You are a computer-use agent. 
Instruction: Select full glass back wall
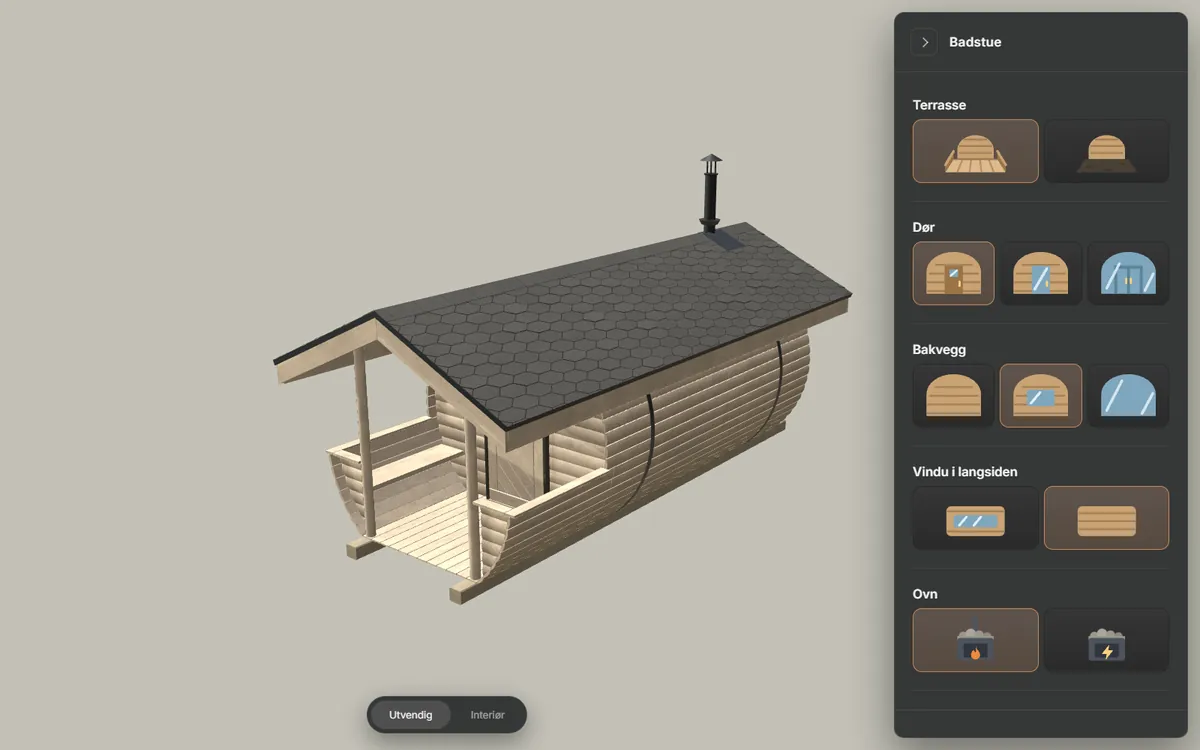point(1128,395)
